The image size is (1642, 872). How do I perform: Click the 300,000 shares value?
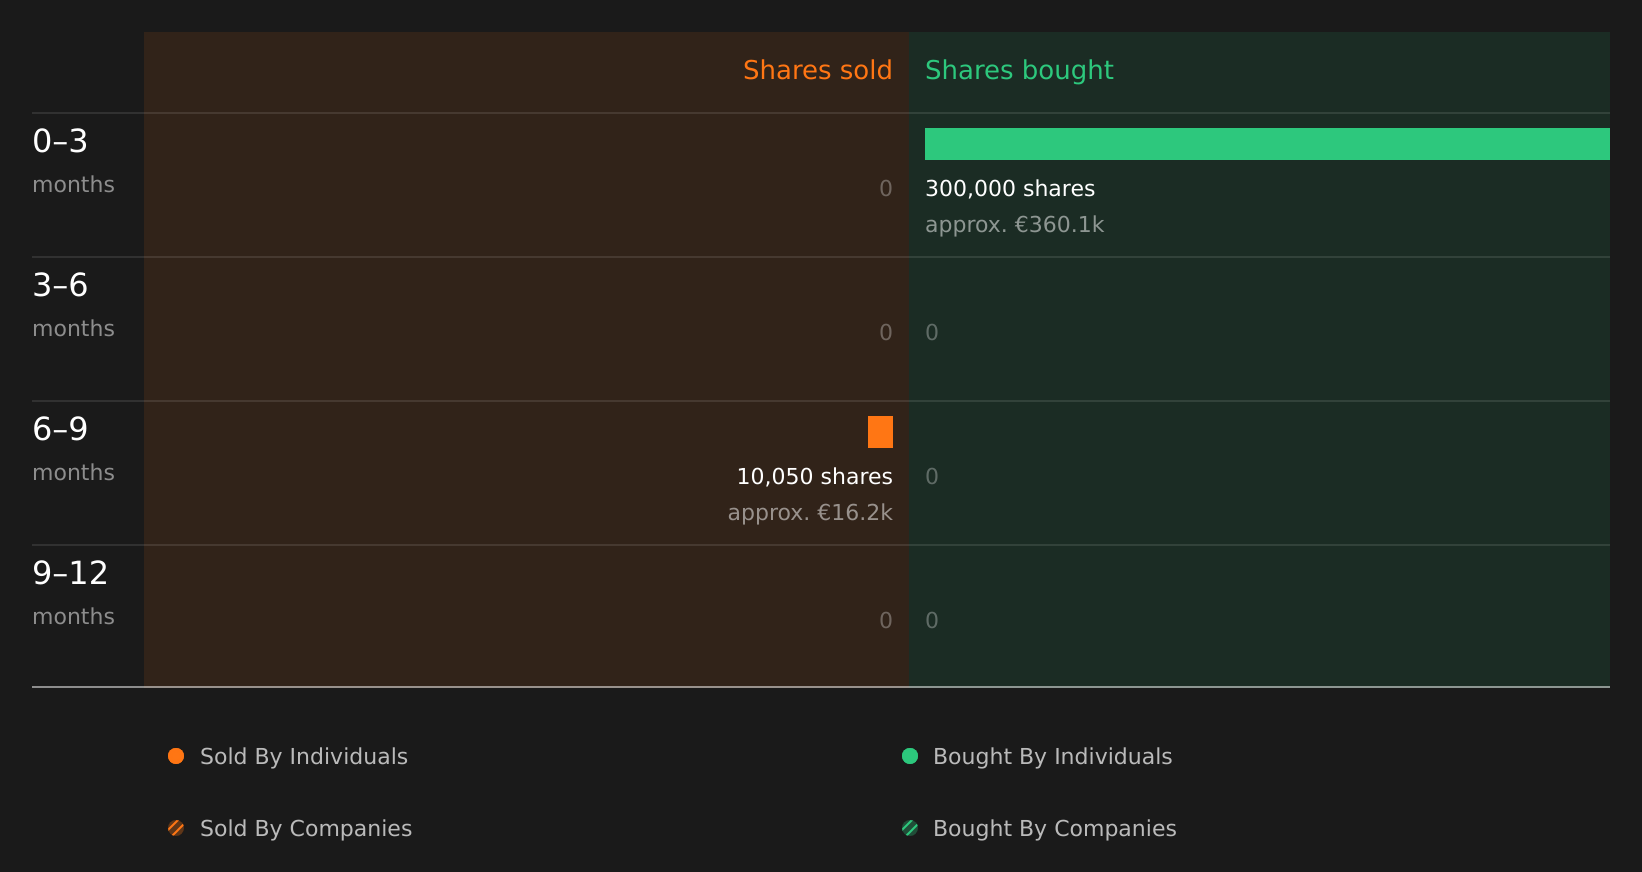[x=1010, y=188]
